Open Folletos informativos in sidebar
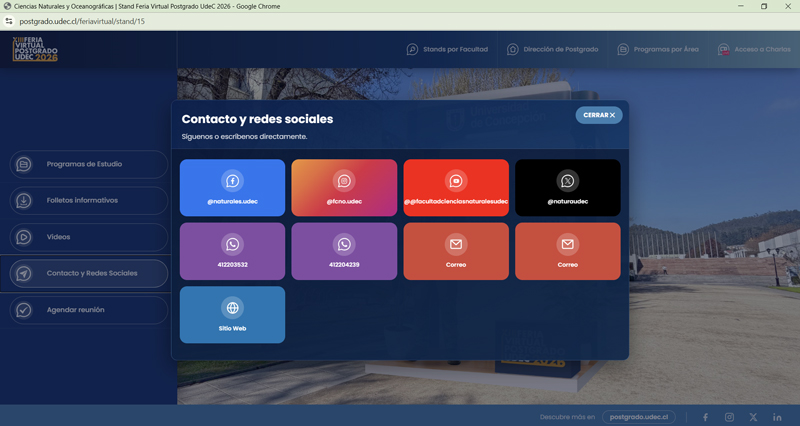Image resolution: width=800 pixels, height=426 pixels. pos(89,201)
